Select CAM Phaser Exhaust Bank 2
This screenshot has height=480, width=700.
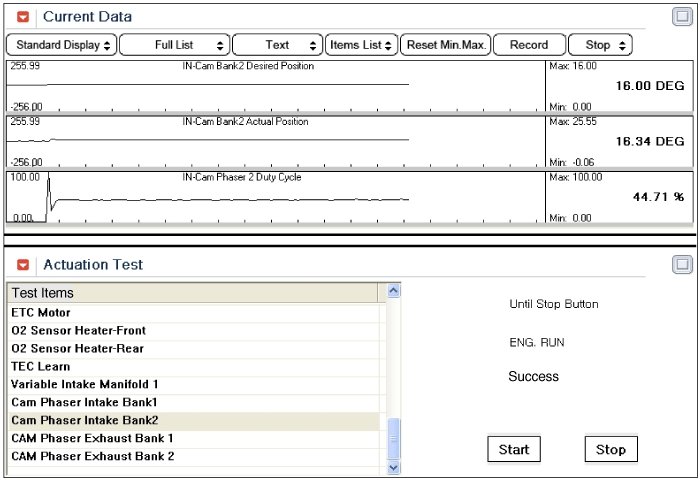click(x=92, y=456)
